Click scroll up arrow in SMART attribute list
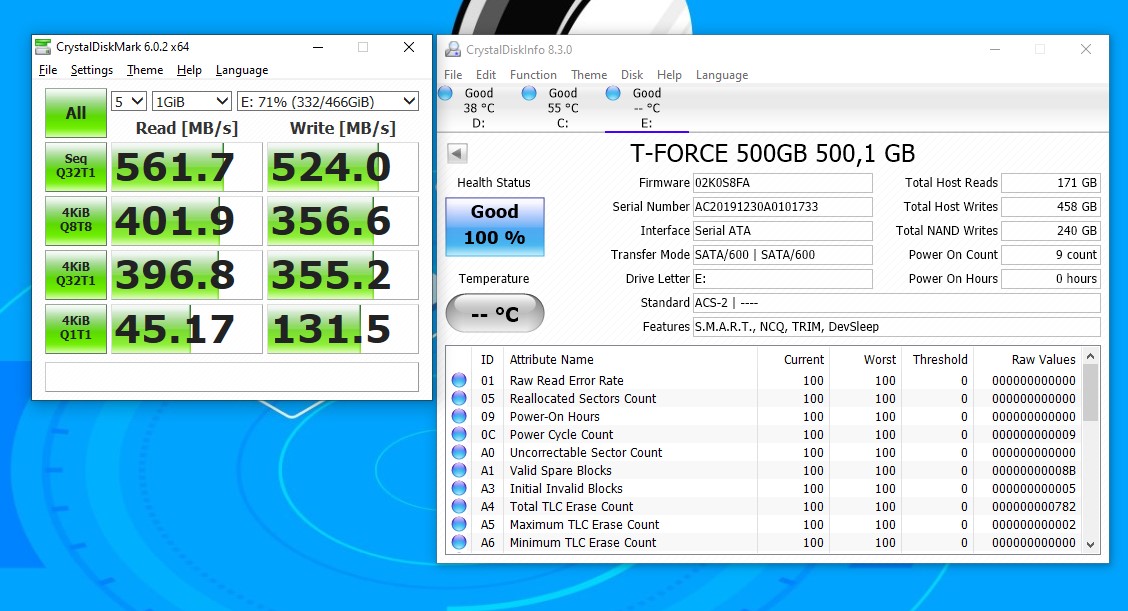 (1091, 356)
